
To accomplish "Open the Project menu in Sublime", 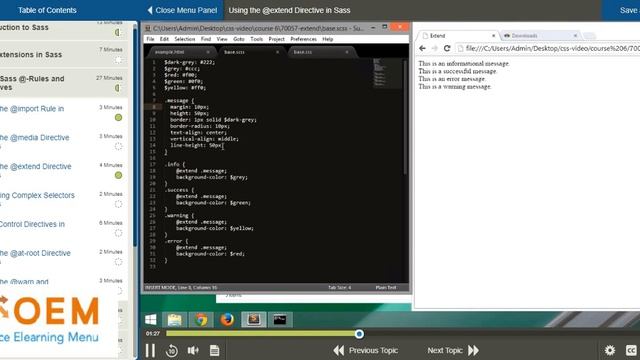I will (x=276, y=39).
